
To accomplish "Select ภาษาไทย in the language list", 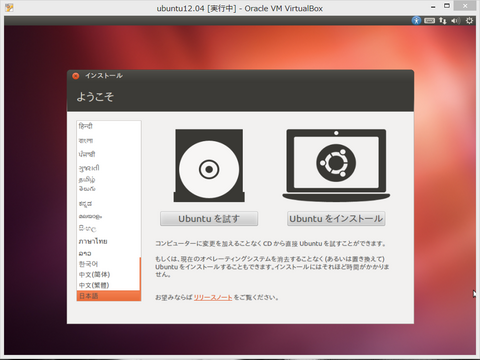I will pyautogui.click(x=108, y=241).
